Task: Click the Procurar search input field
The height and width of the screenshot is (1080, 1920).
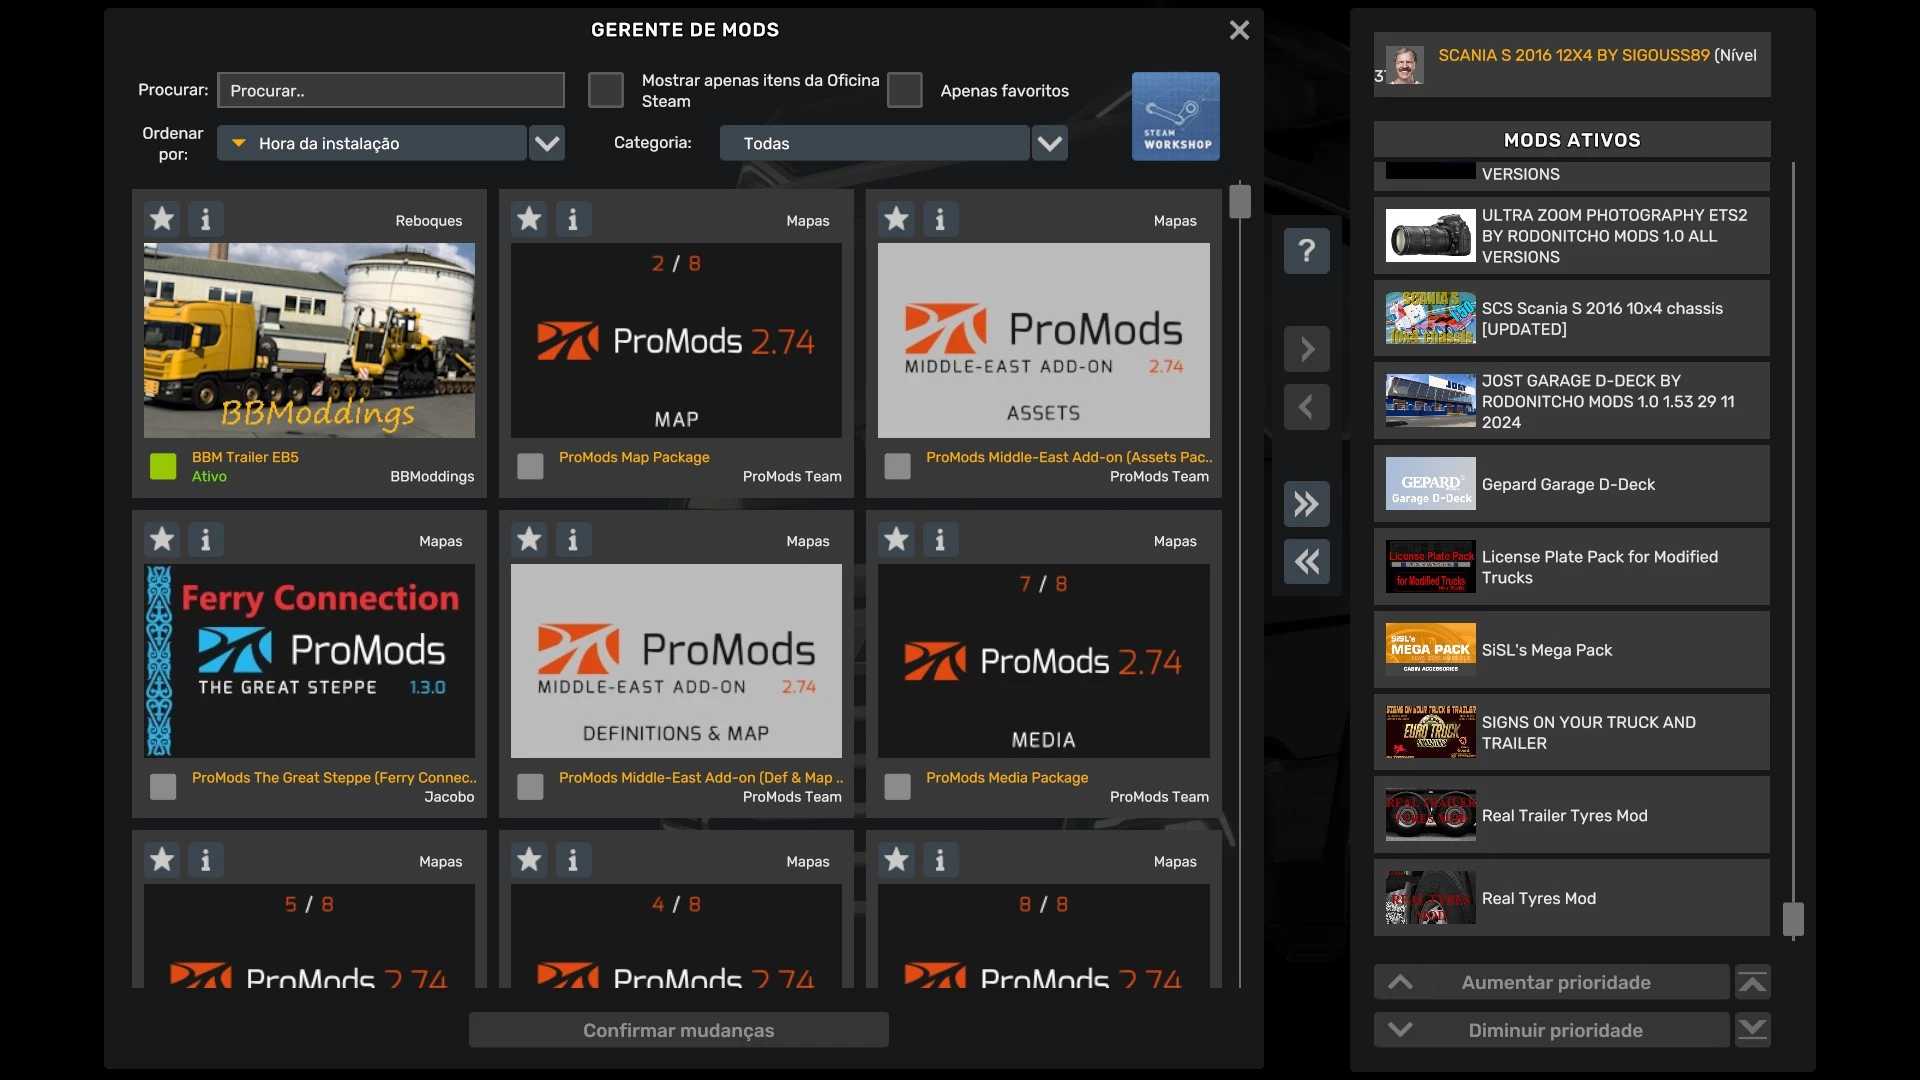Action: tap(391, 90)
